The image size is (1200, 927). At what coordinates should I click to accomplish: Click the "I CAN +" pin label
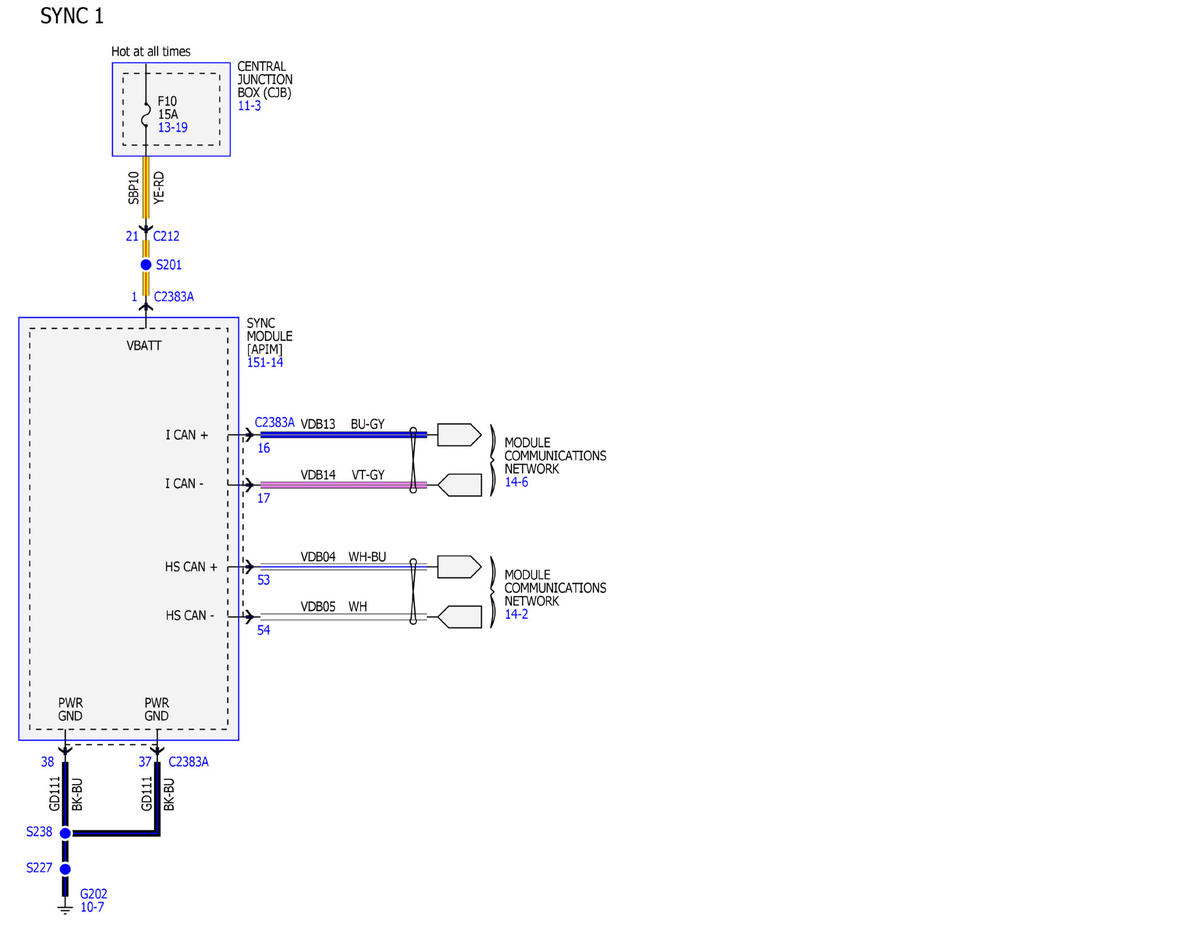[x=187, y=435]
